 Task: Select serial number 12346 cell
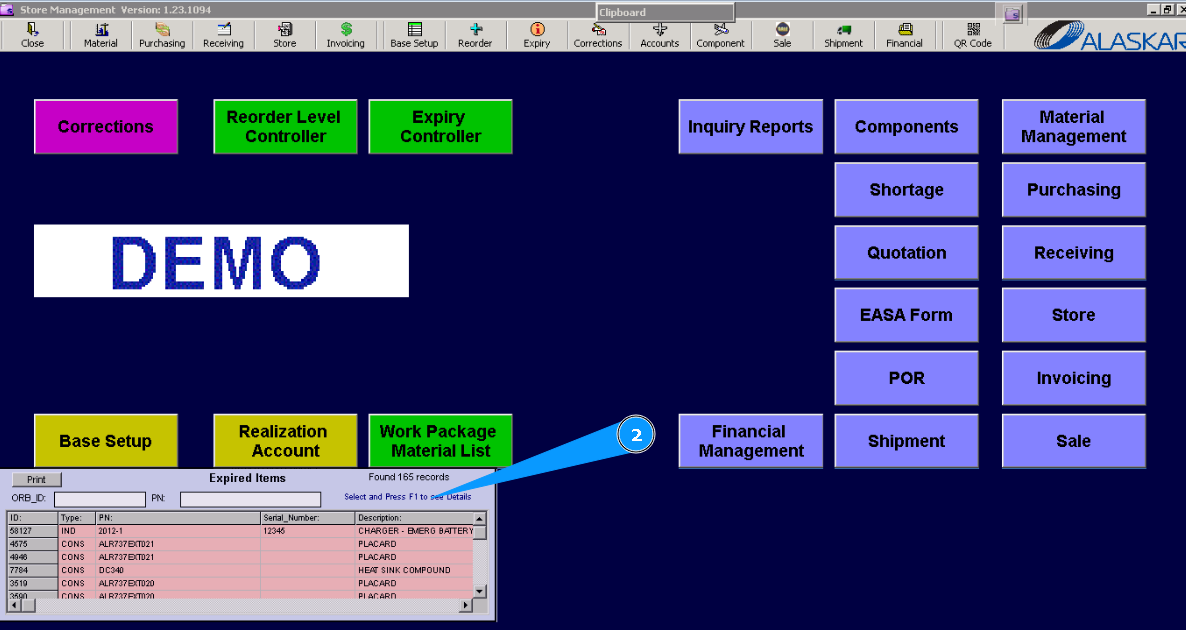coord(308,531)
